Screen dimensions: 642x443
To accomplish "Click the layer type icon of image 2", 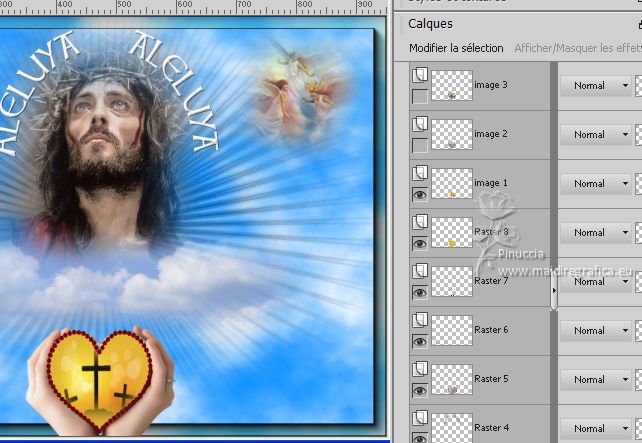I will pos(420,124).
